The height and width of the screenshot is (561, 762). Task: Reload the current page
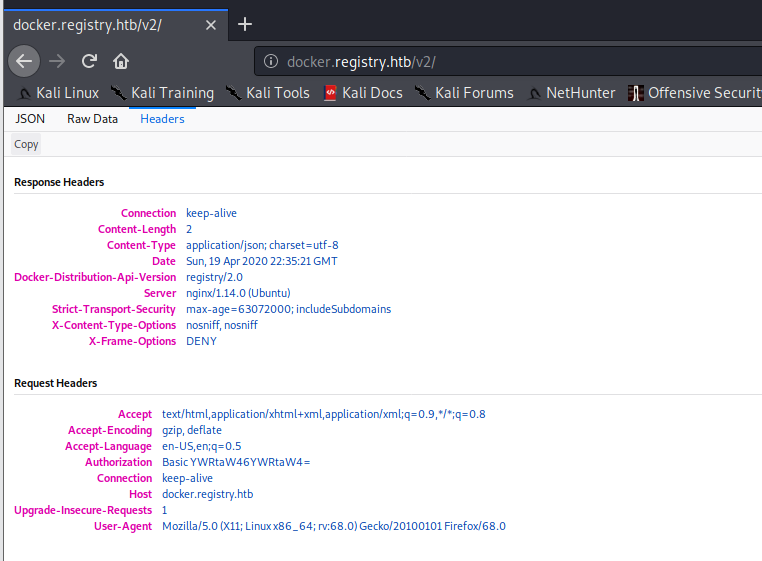click(89, 61)
